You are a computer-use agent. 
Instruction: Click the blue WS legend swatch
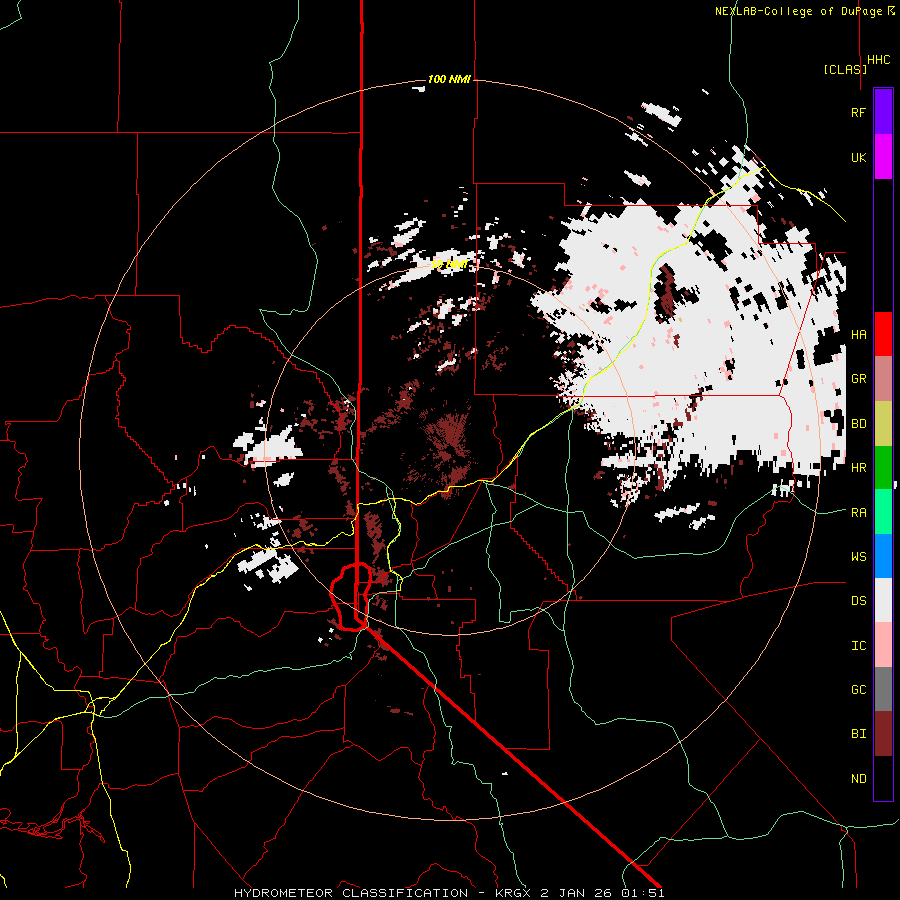[883, 556]
